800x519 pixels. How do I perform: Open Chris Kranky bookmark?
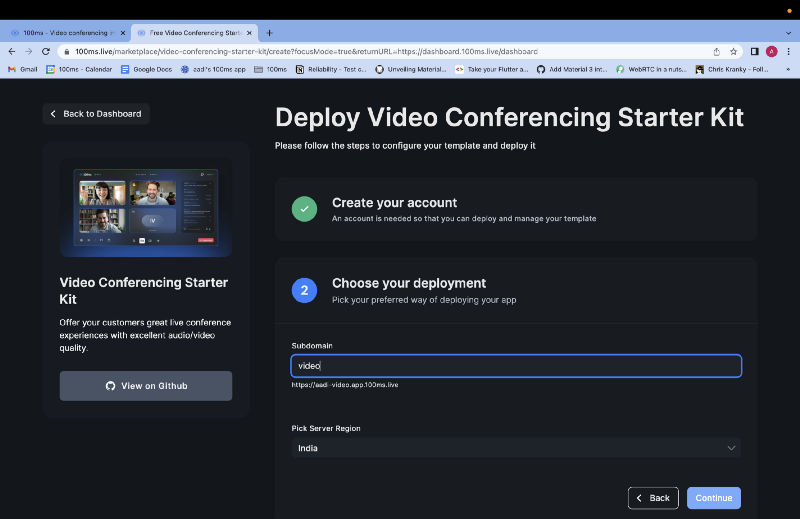point(732,69)
